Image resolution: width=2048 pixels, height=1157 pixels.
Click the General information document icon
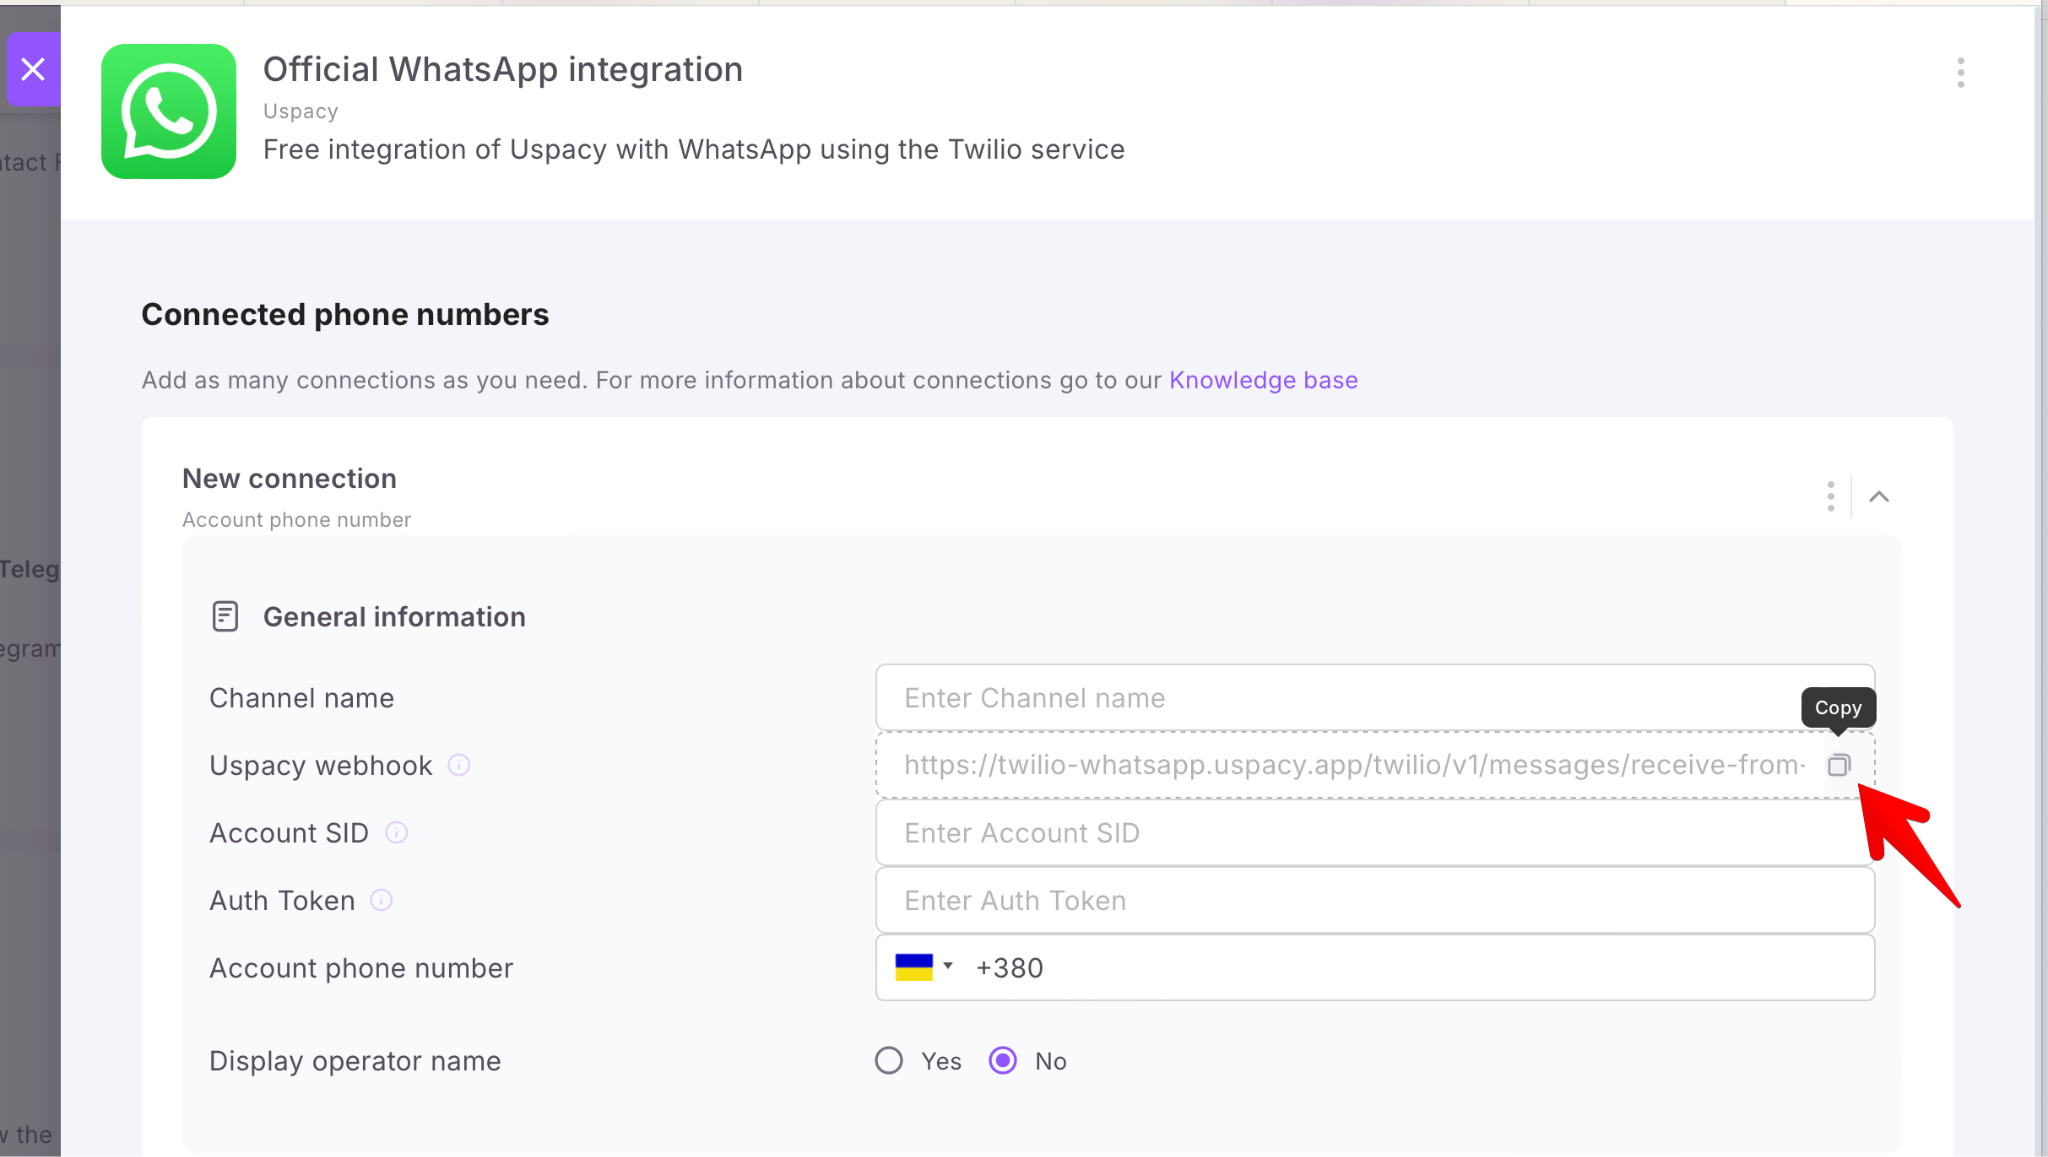point(225,616)
